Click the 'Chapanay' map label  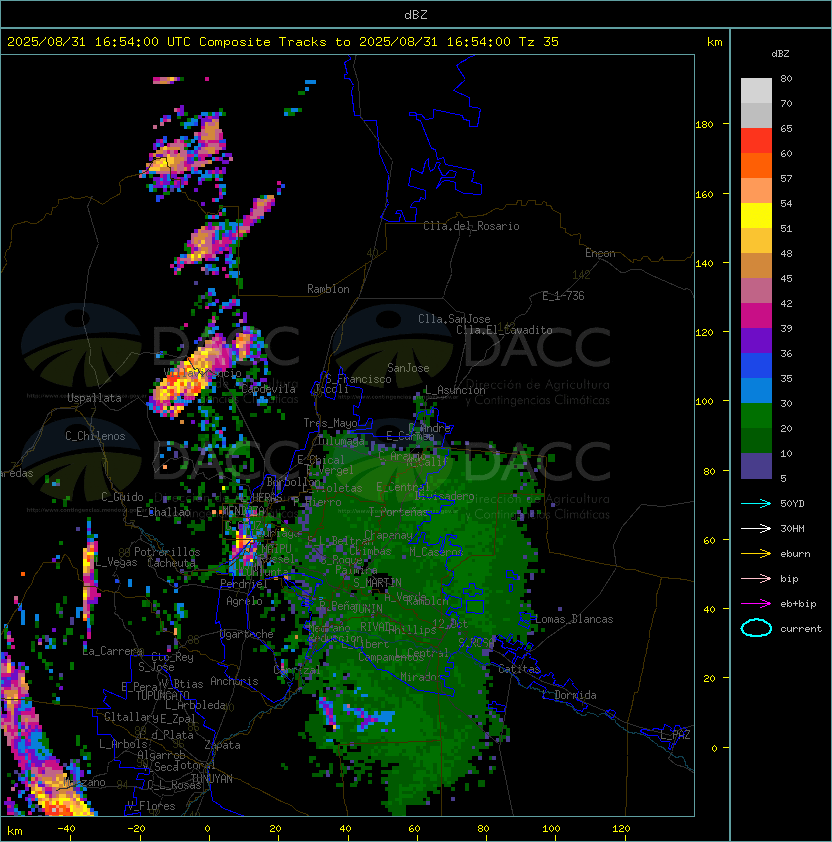[388, 535]
